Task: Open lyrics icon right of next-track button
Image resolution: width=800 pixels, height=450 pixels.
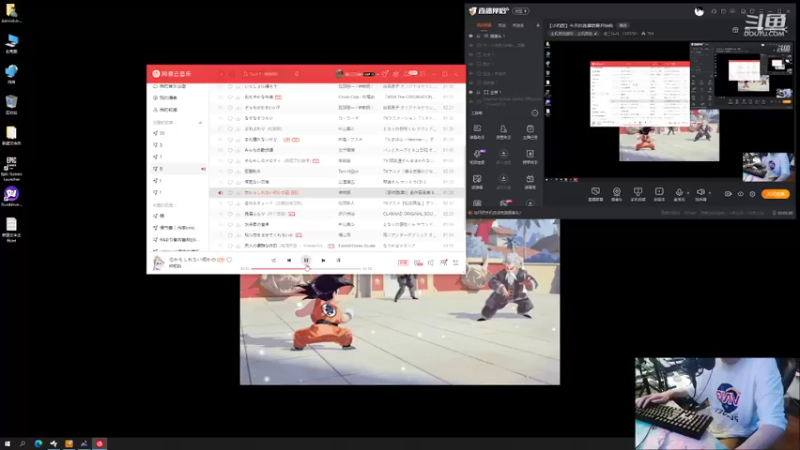Action: (x=338, y=260)
